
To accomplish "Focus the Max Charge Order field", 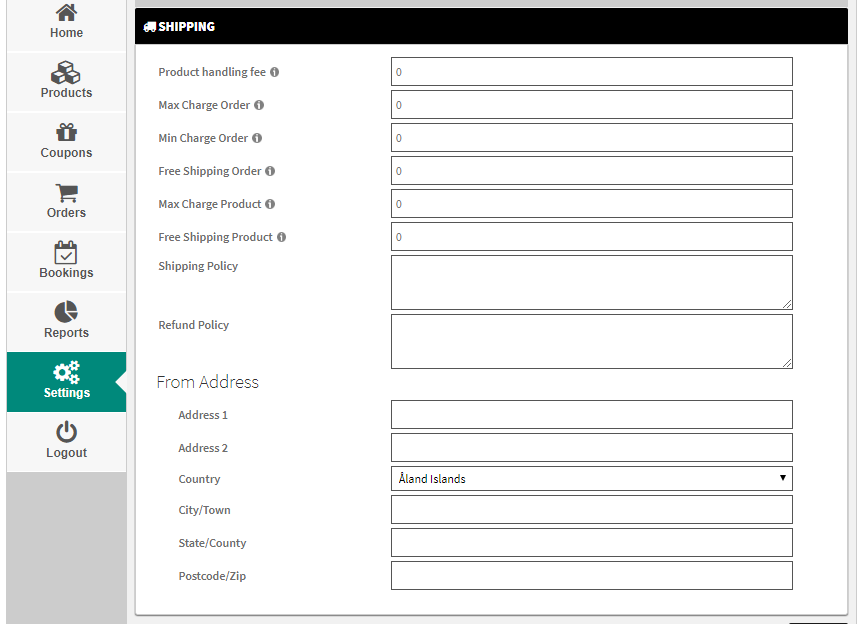I will [x=592, y=105].
